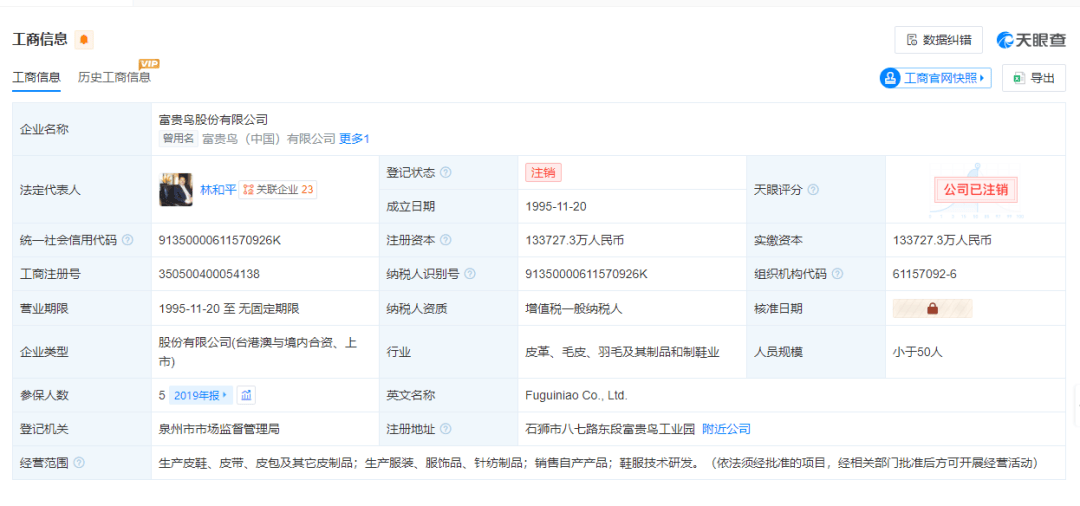Click the help icon next to 经营范围

pos(79,463)
